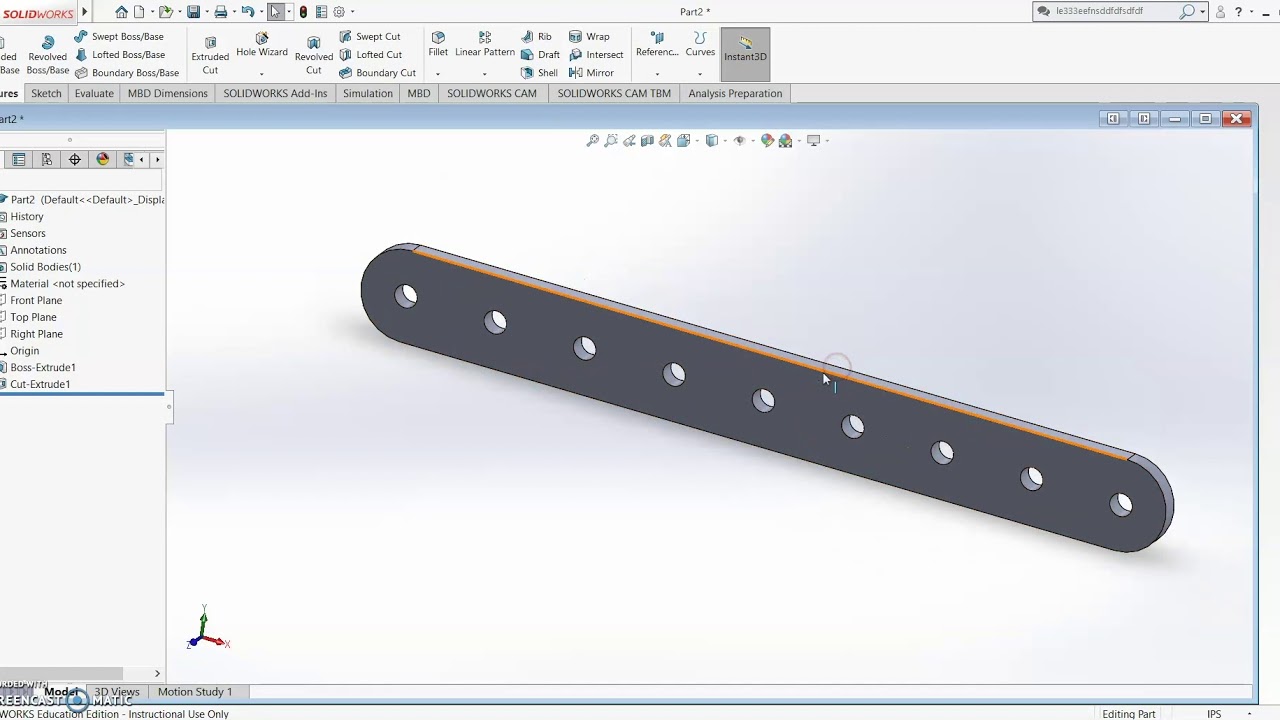The height and width of the screenshot is (720, 1280).
Task: Open the Hole Wizard dropdown arrow
Action: (x=262, y=74)
